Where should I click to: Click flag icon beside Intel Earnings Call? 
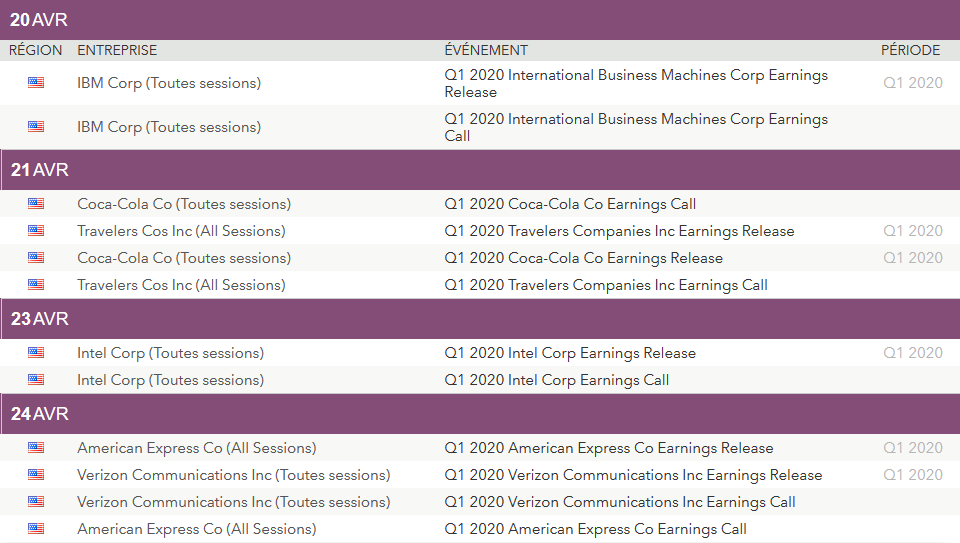point(36,380)
